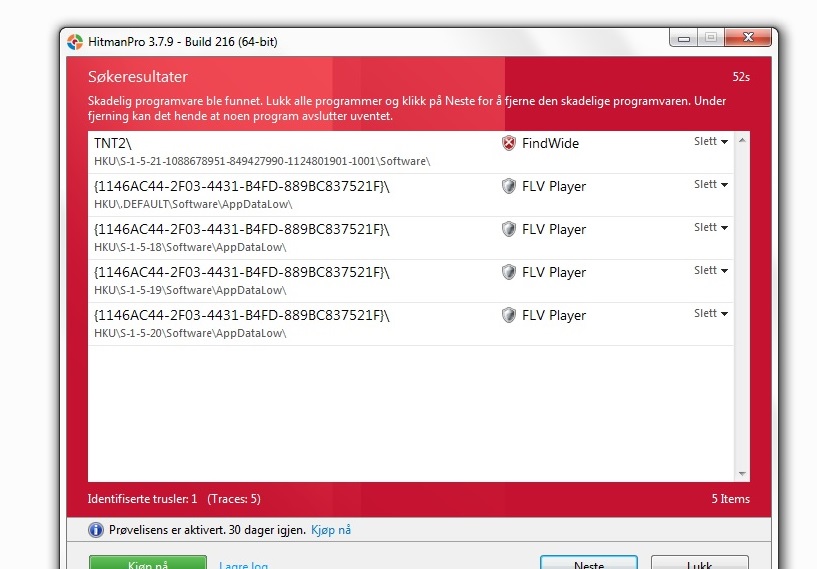The image size is (817, 569).
Task: Open the Slett dropdown for the HKU\.DEFAULT entry
Action: (711, 184)
